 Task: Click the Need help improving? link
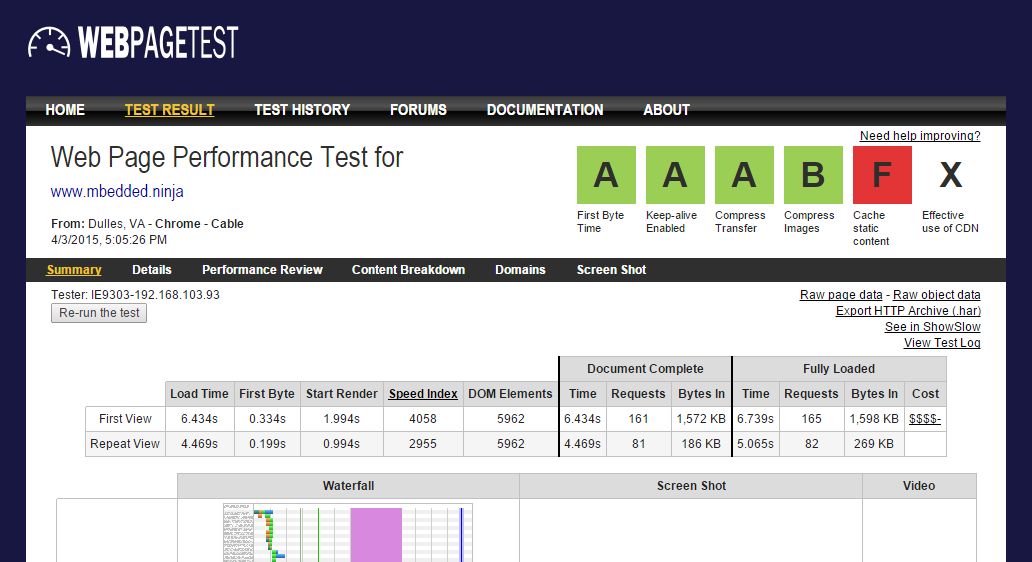tap(920, 136)
